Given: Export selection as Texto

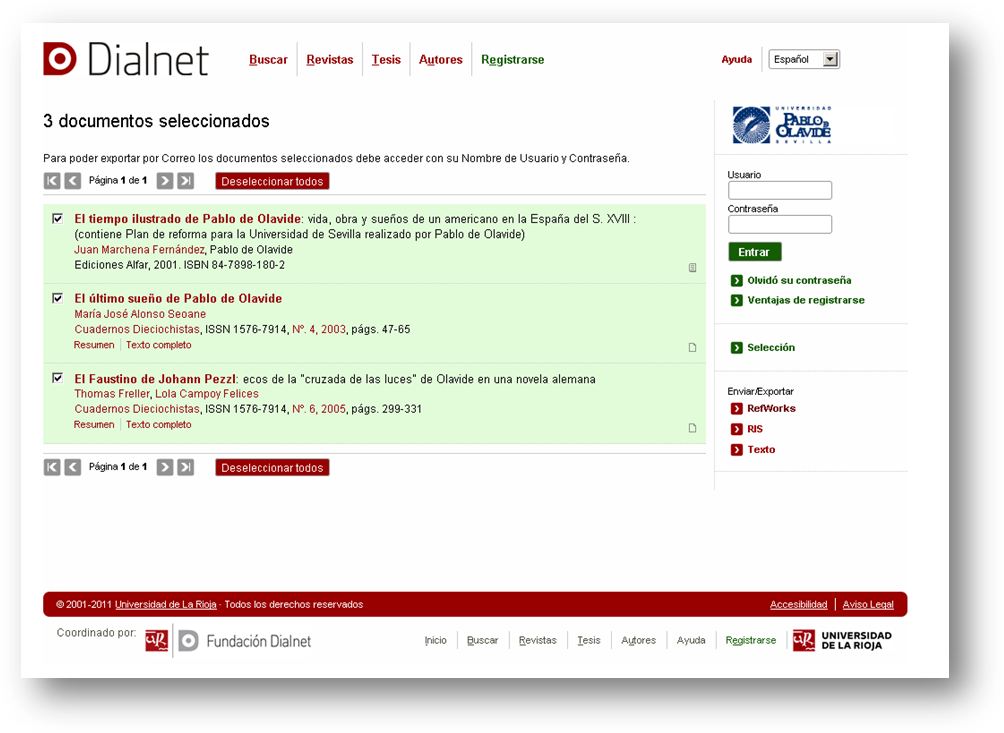Looking at the screenshot, I should click(x=761, y=449).
